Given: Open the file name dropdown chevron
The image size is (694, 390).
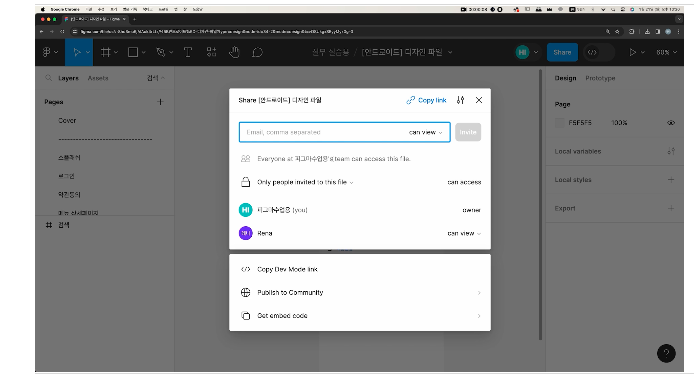Looking at the screenshot, I should (450, 52).
